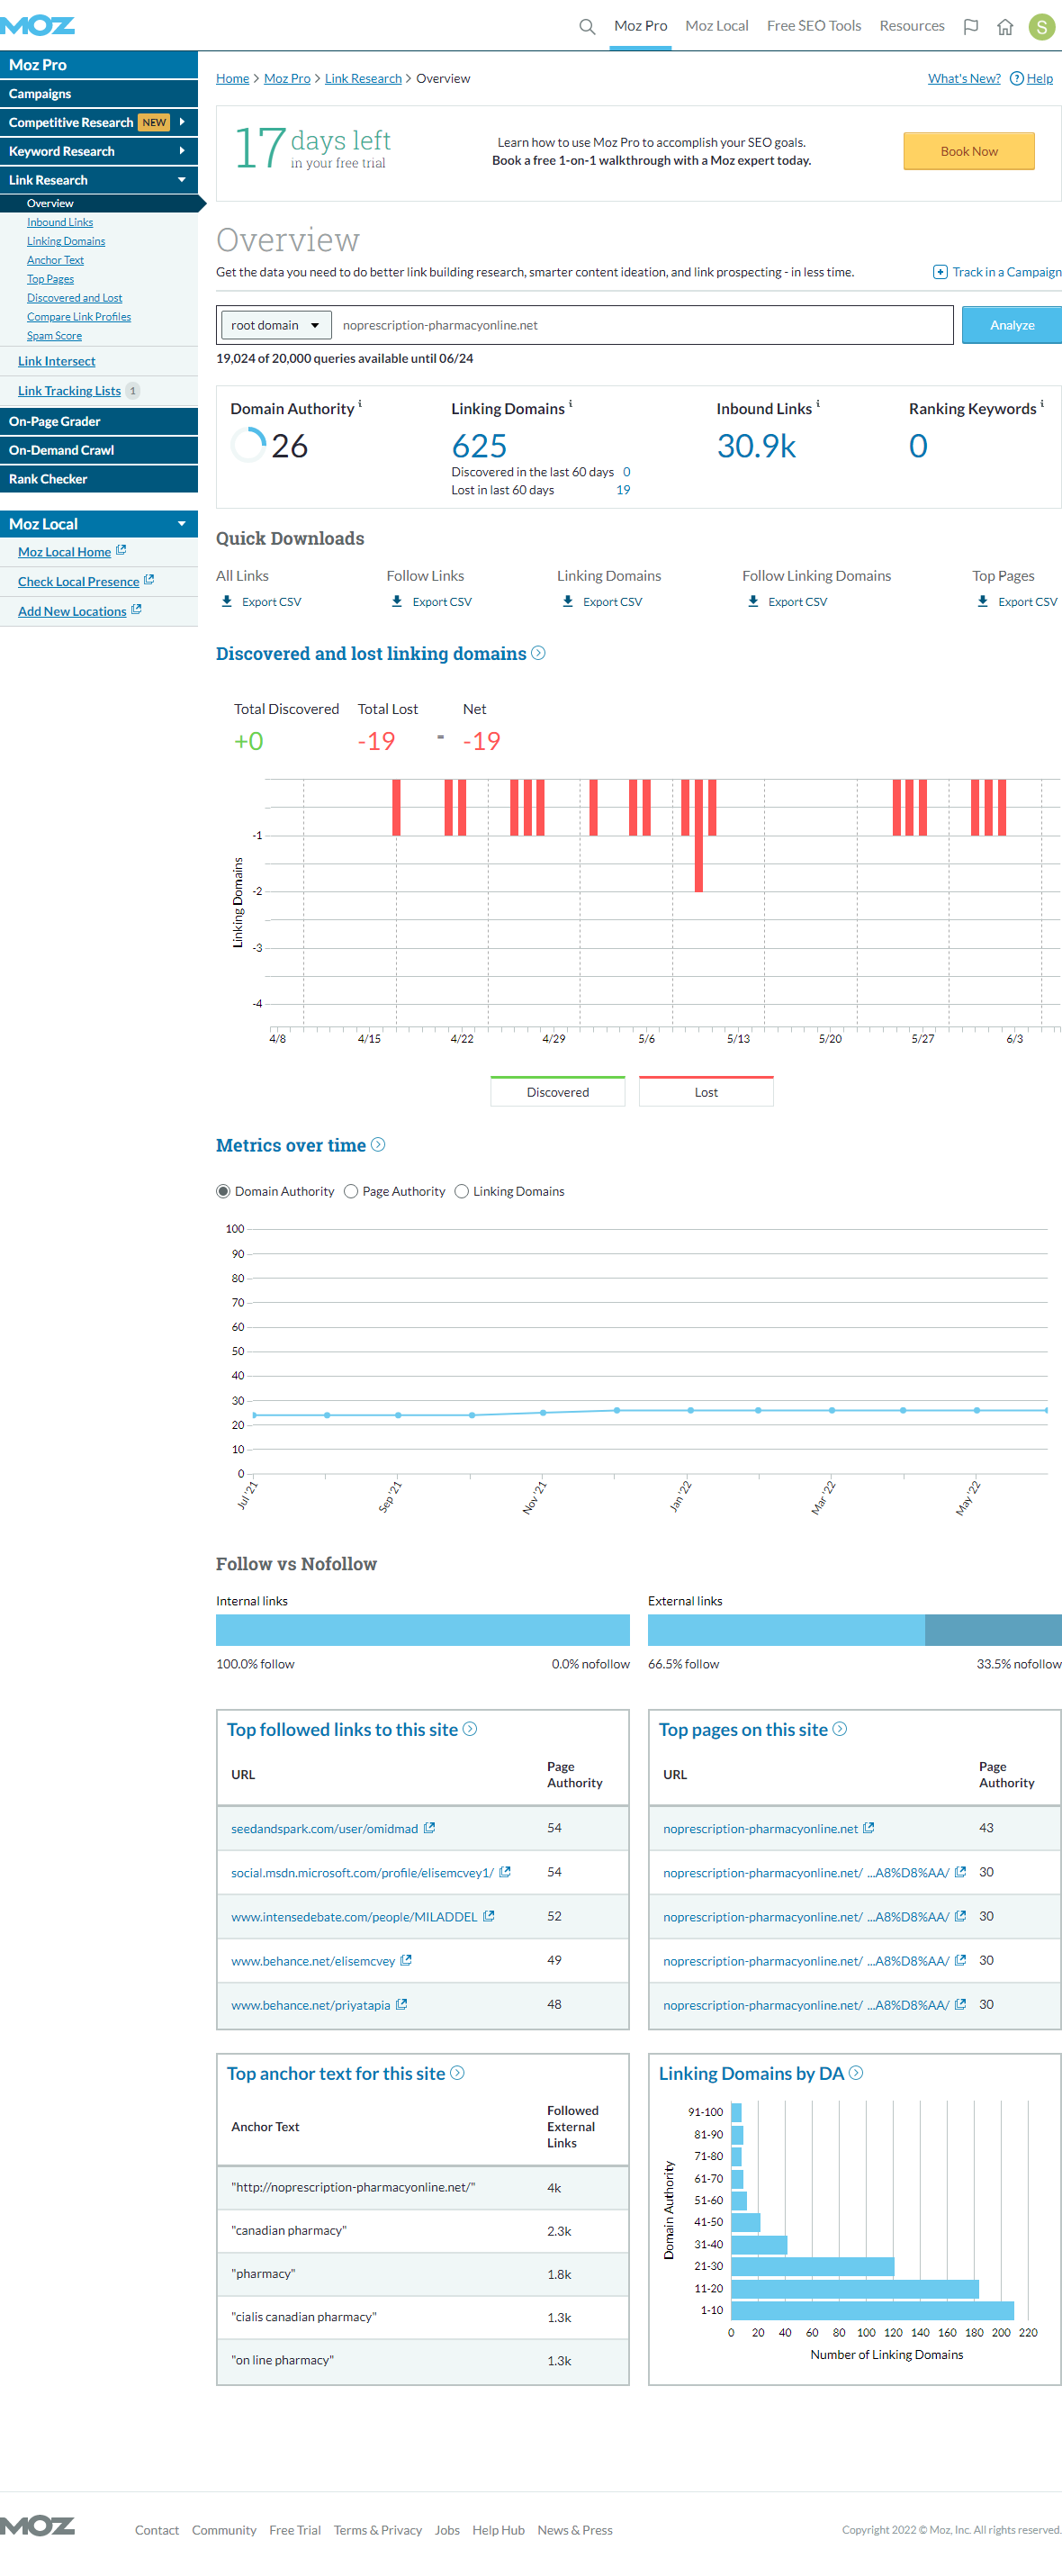Screen dimensions: 1062x2576
Task: Switch to the Moz Pro top tab
Action: tap(641, 26)
